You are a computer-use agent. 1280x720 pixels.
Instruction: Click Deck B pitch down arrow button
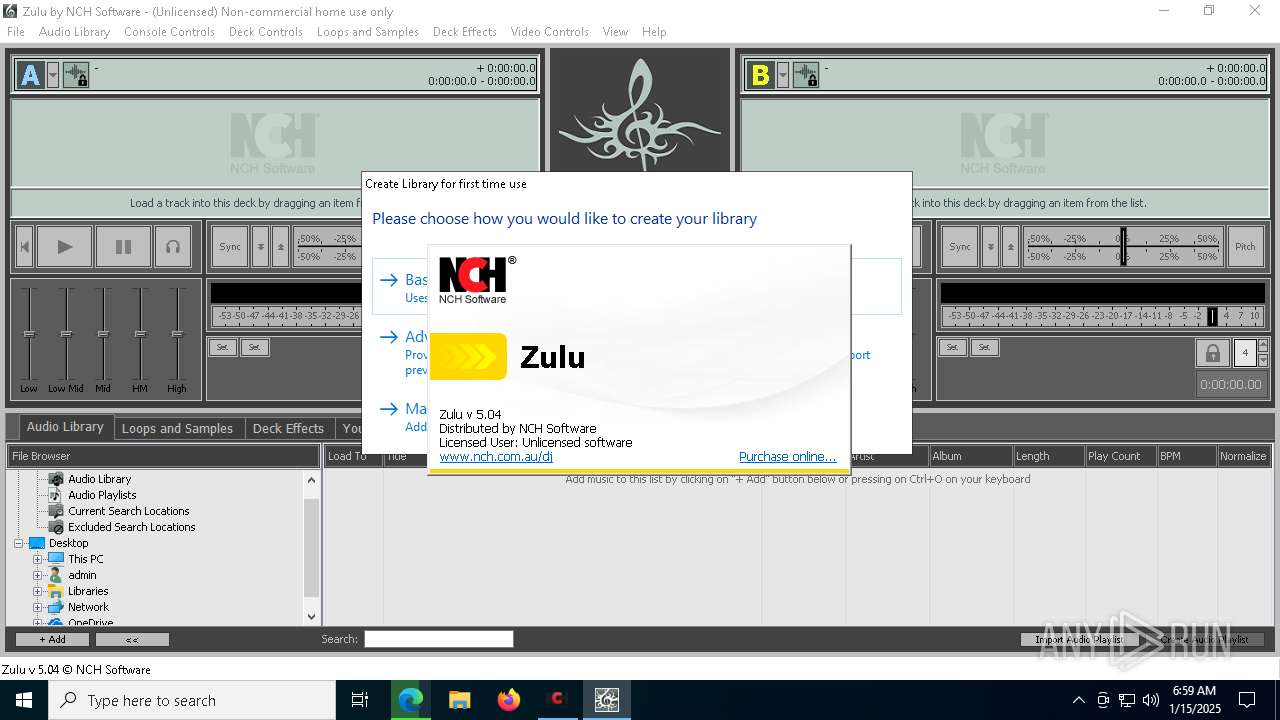click(x=990, y=247)
